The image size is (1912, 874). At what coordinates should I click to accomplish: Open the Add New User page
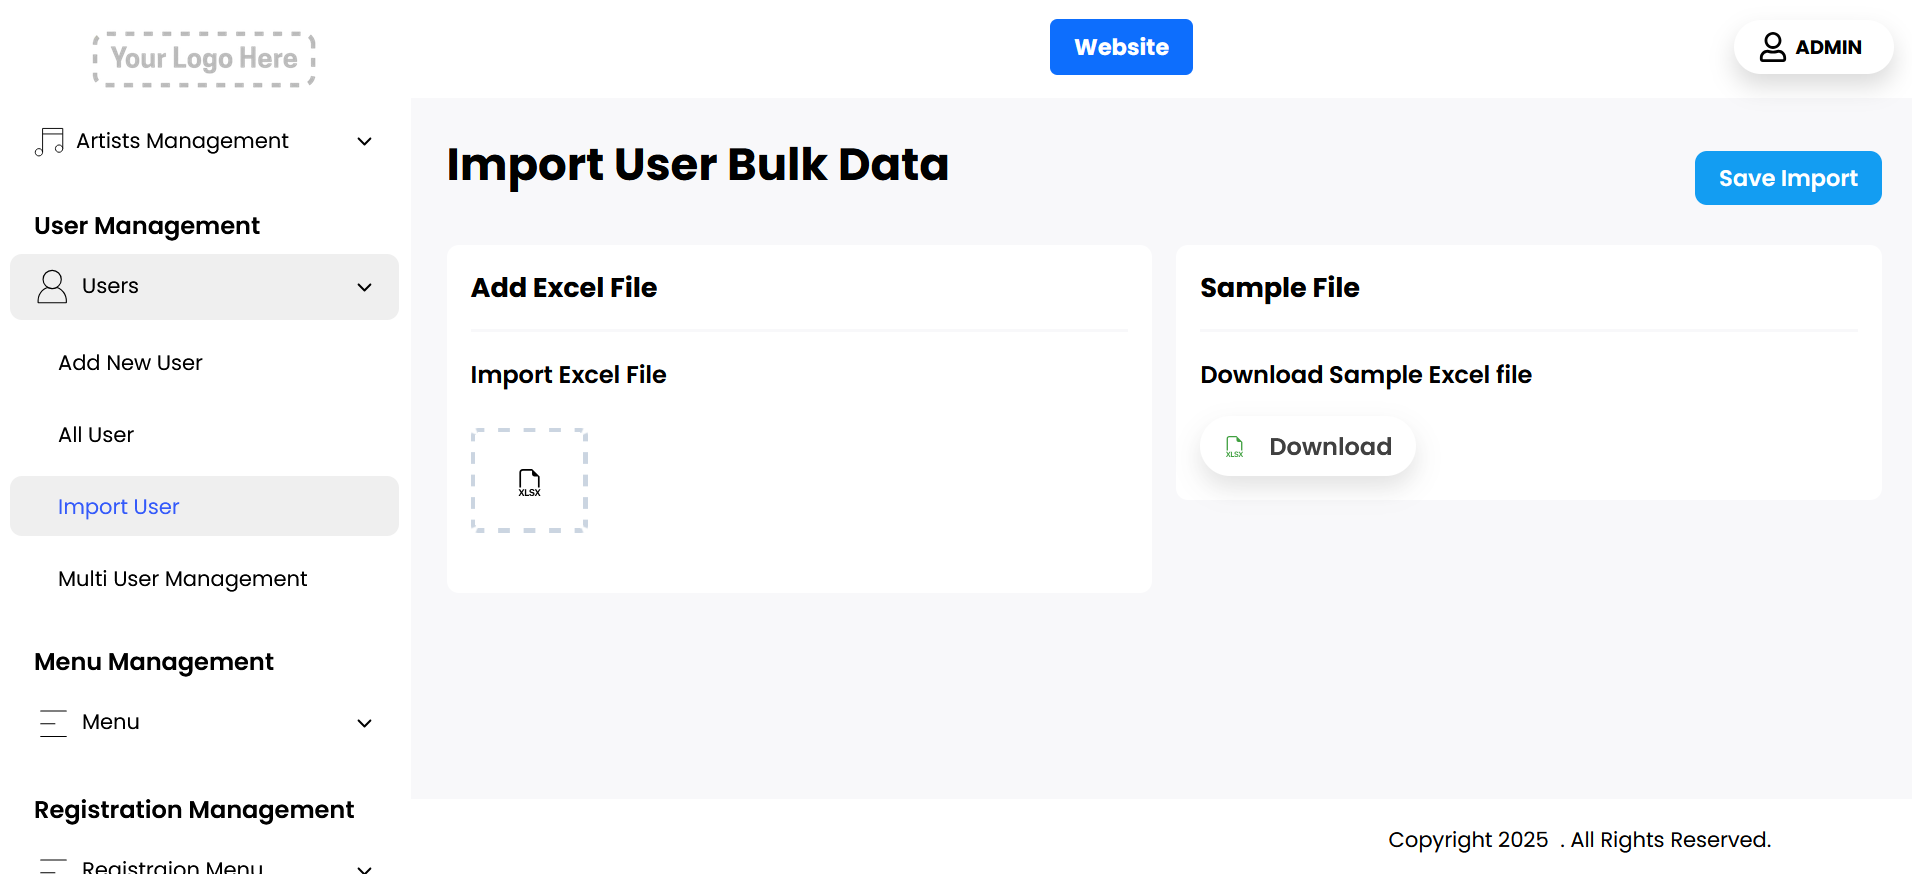130,363
